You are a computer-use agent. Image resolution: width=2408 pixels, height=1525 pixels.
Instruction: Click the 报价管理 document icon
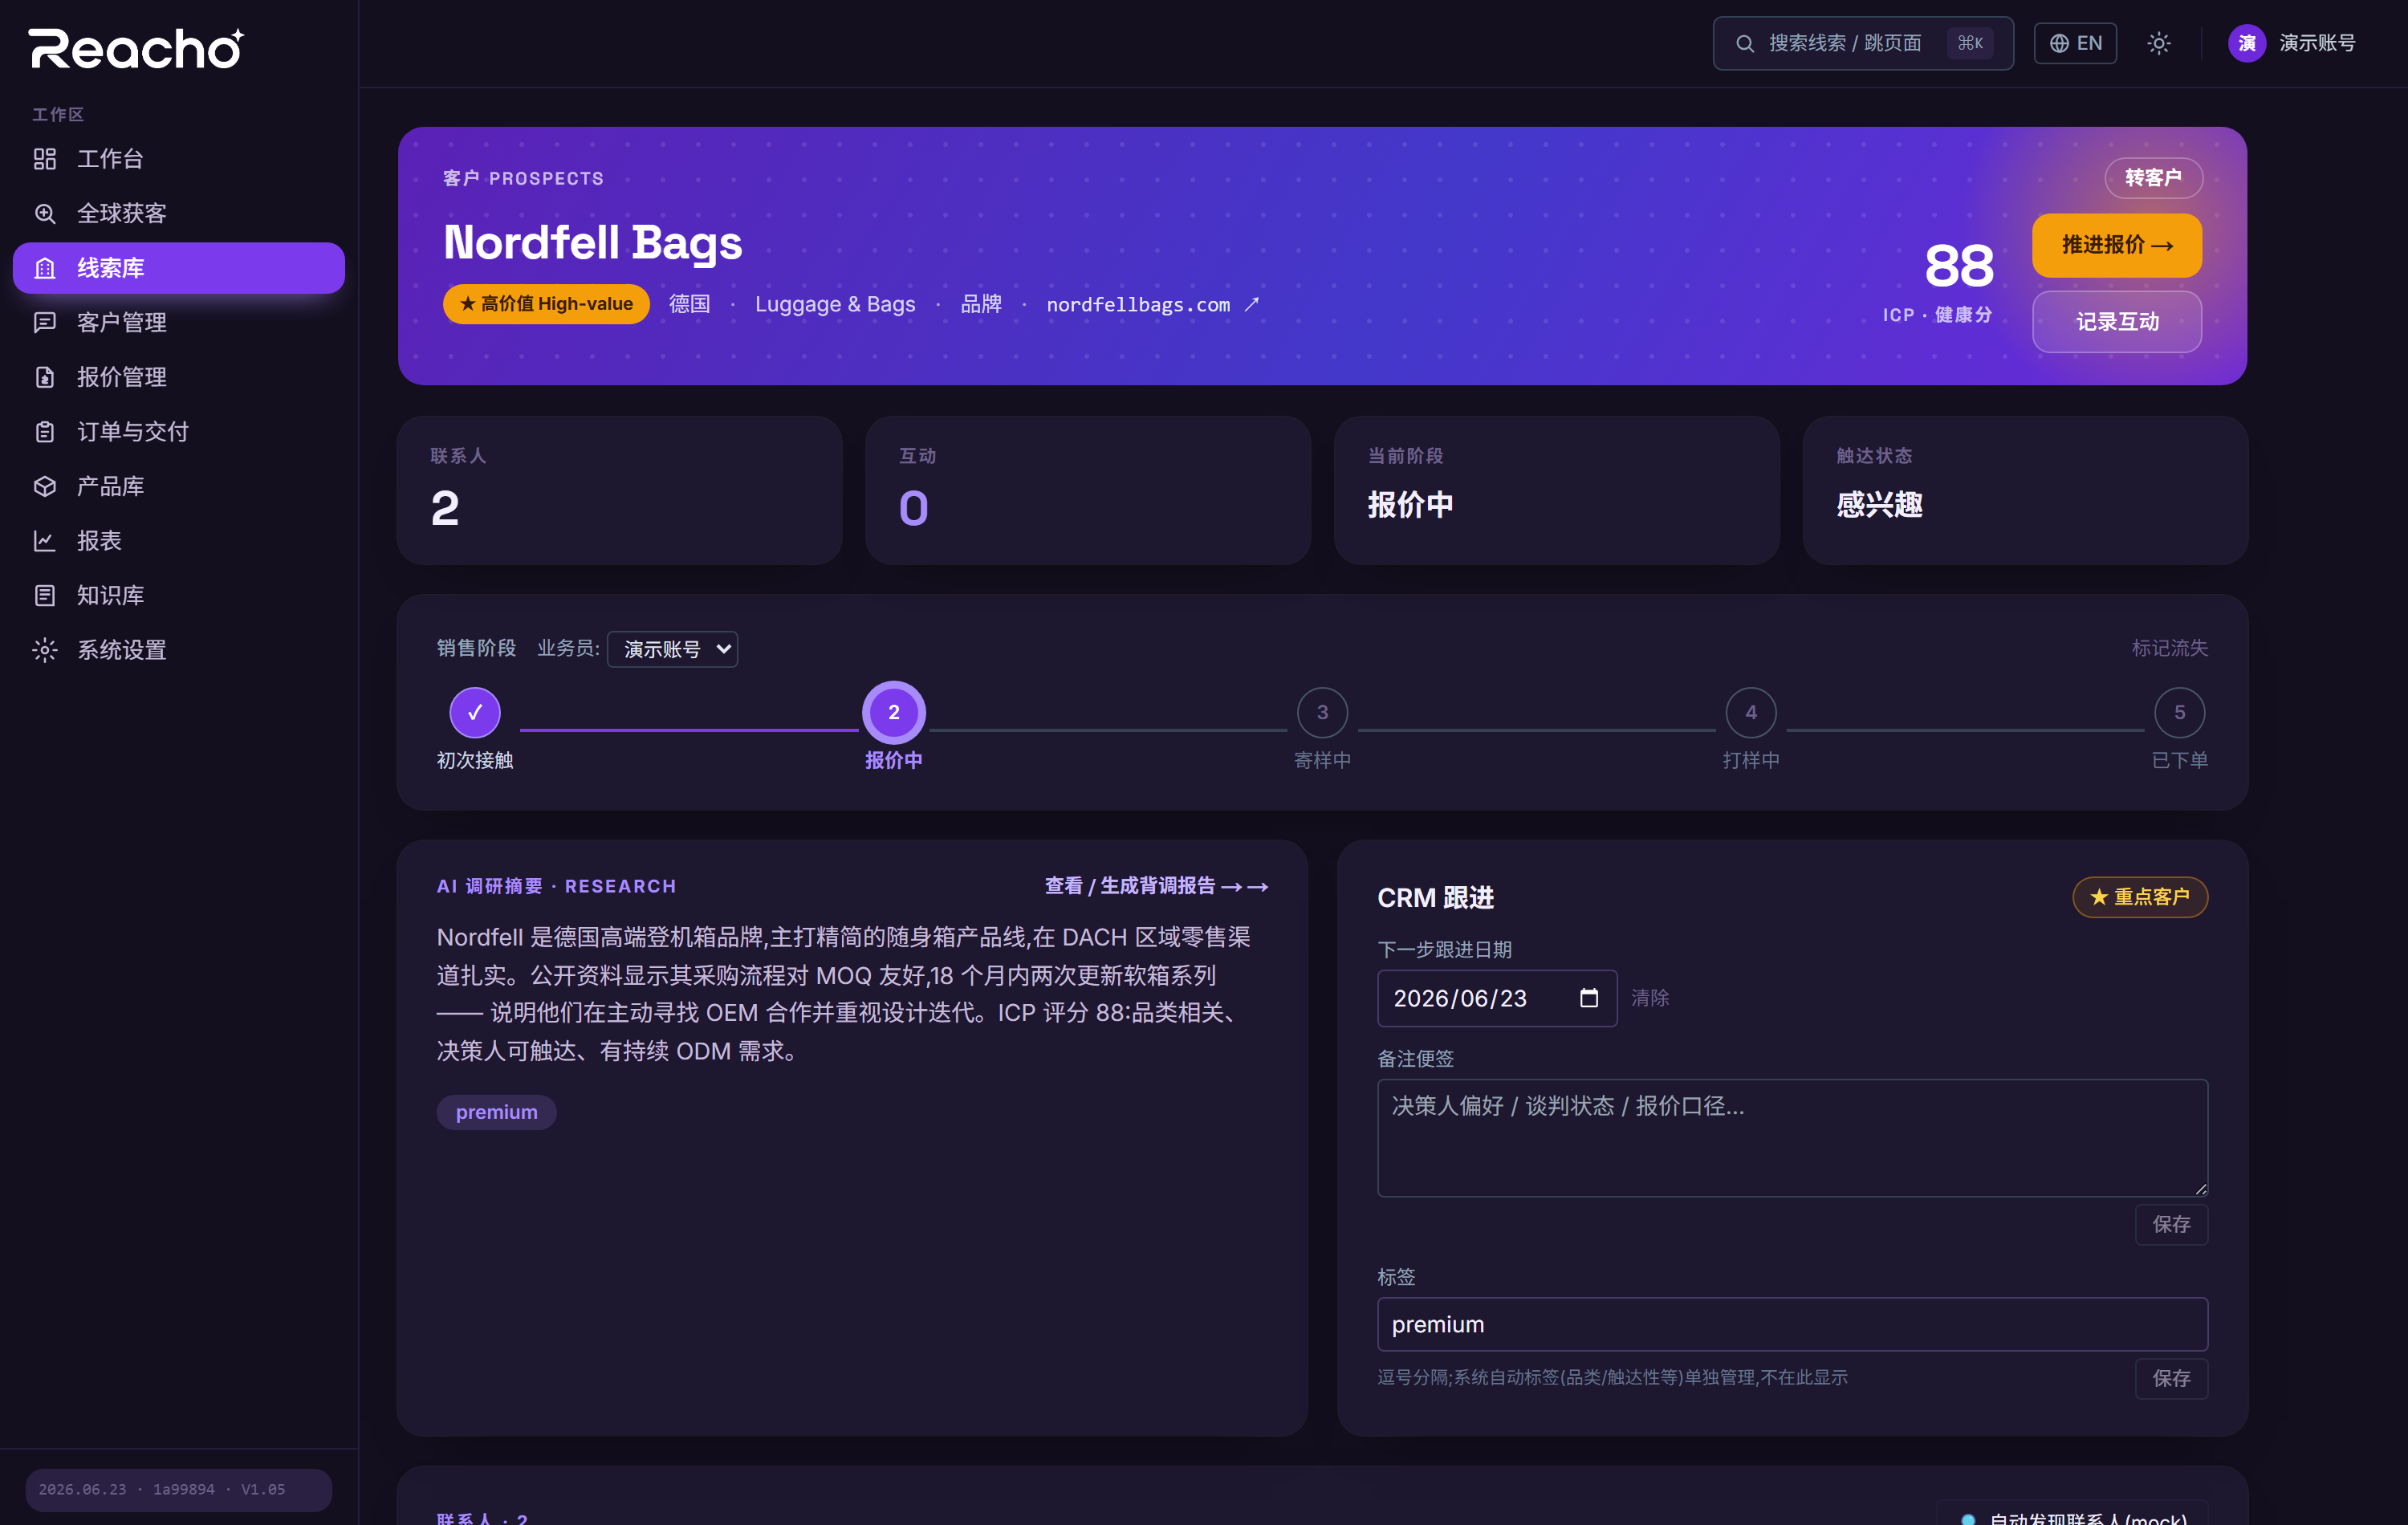(45, 377)
